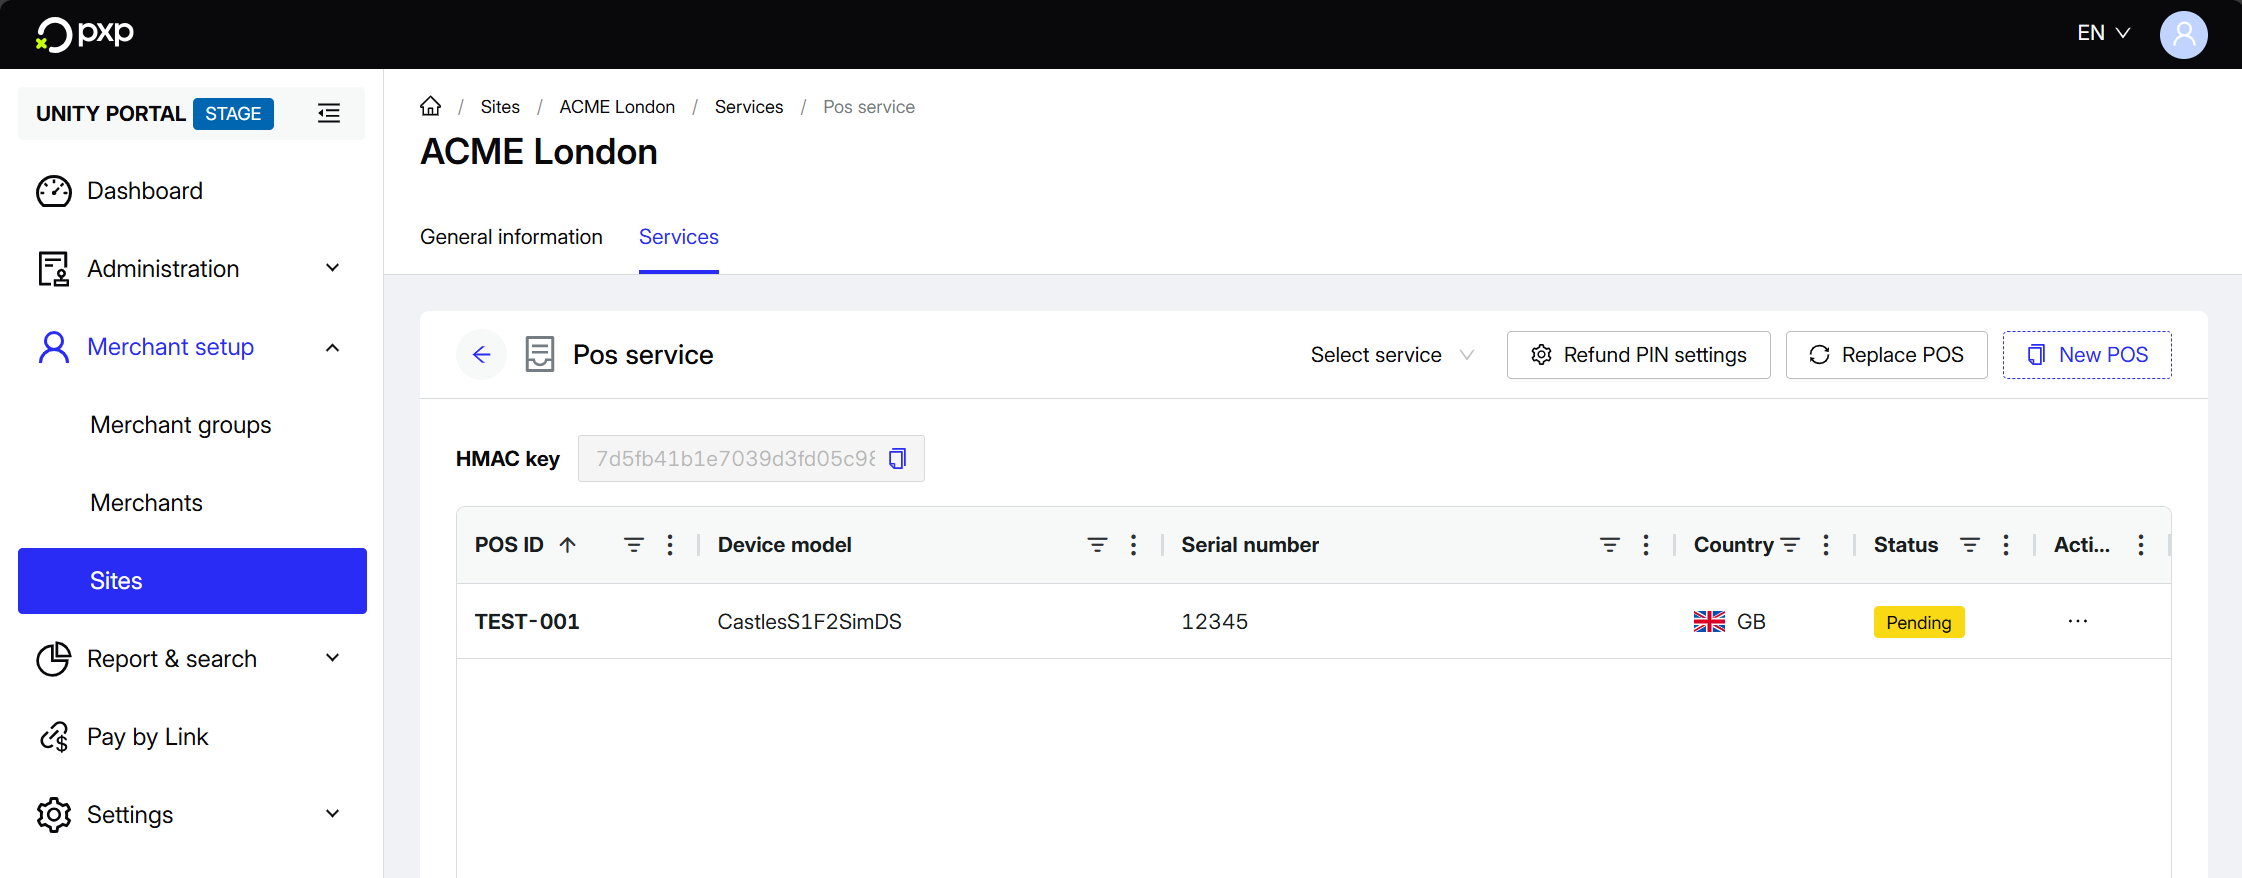Go back using the arrow button

coord(481,355)
